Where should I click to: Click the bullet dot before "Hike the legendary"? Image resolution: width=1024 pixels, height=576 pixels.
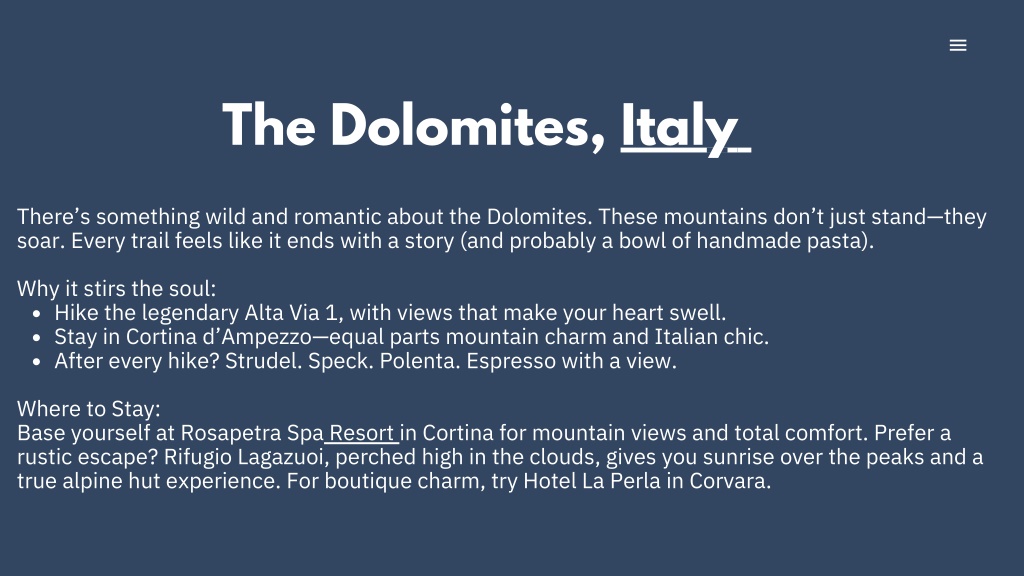[37, 314]
